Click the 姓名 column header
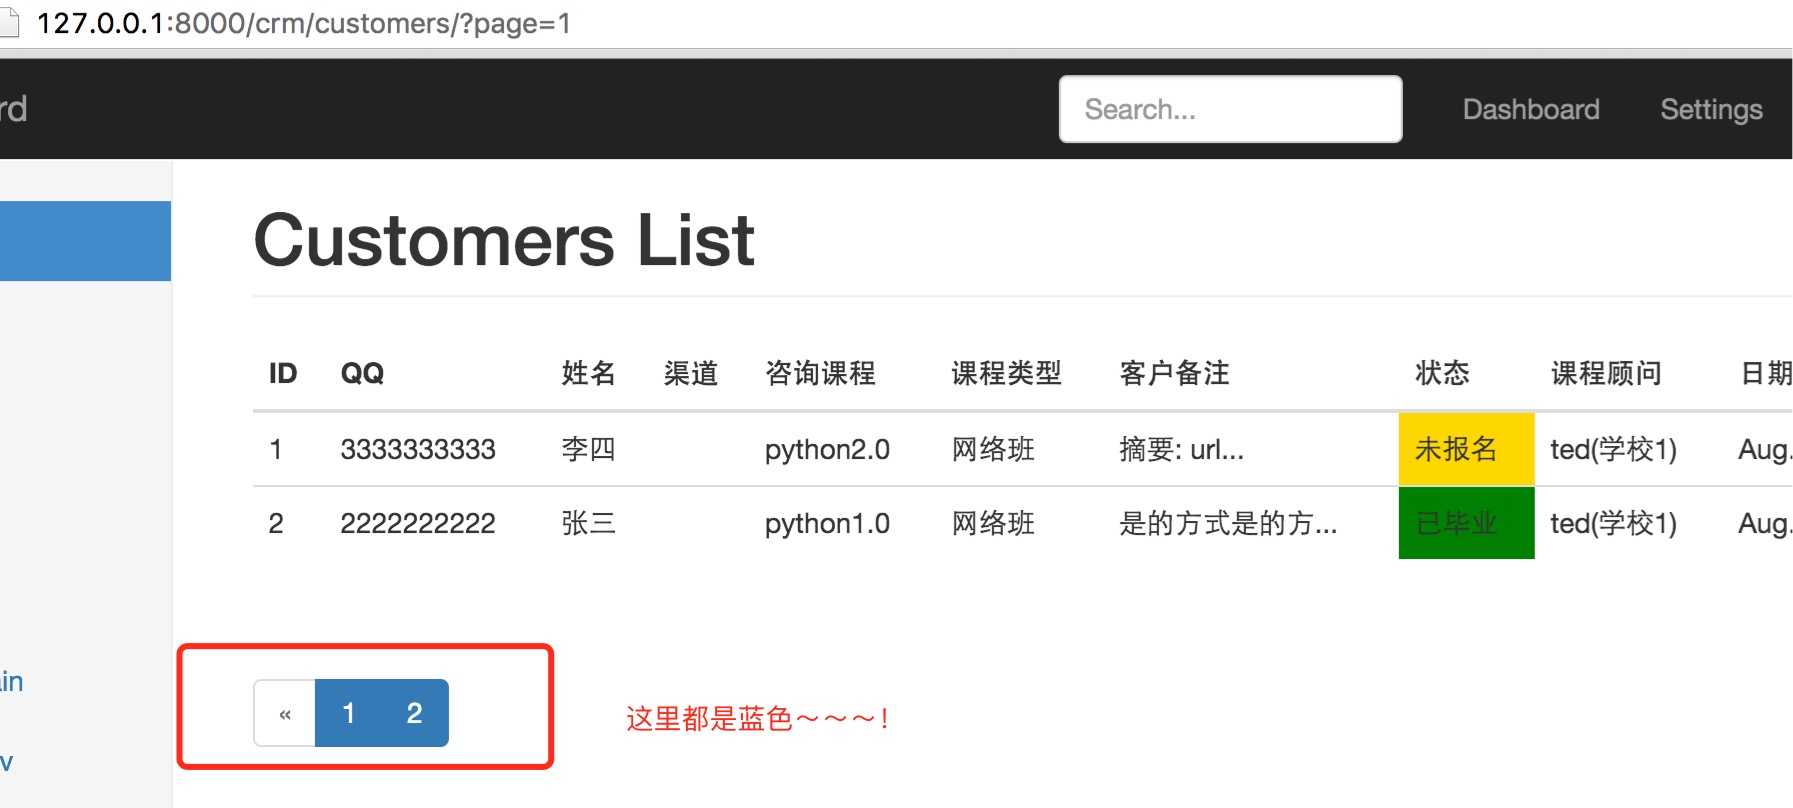1793x808 pixels. pyautogui.click(x=588, y=373)
